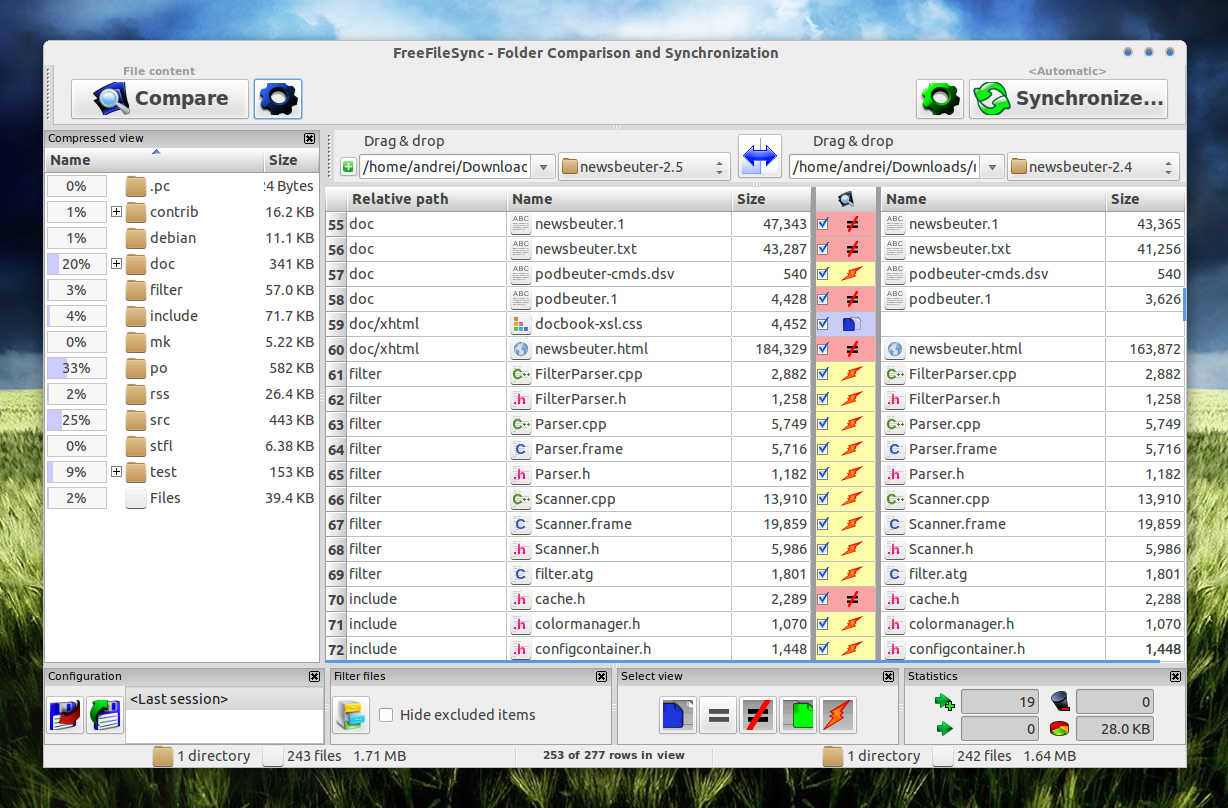Screen dimensions: 1228x808
Task: Click the magnifier icon heading the category column
Action: coord(846,199)
